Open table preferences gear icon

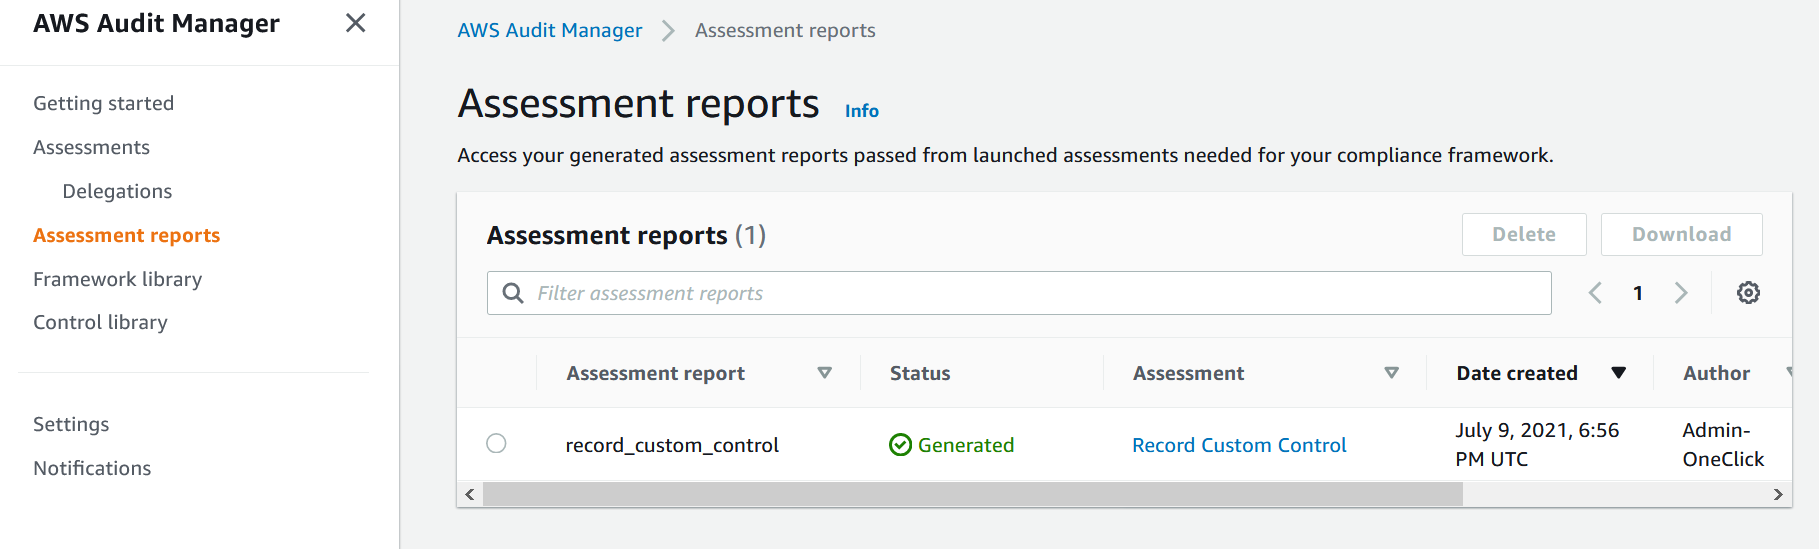click(x=1748, y=293)
